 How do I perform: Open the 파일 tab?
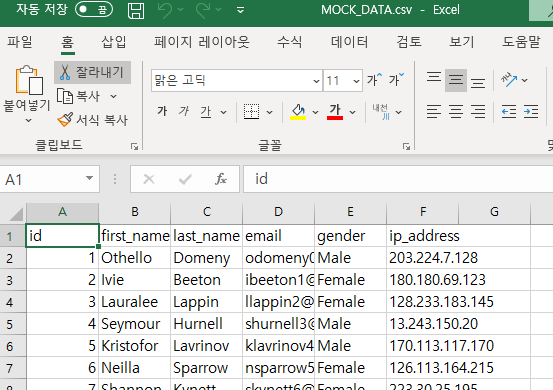coord(20,42)
